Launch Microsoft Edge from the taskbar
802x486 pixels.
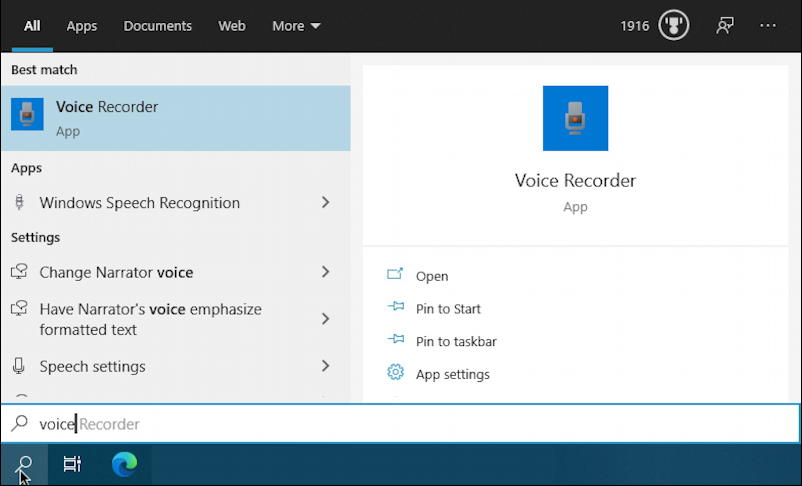(x=124, y=464)
